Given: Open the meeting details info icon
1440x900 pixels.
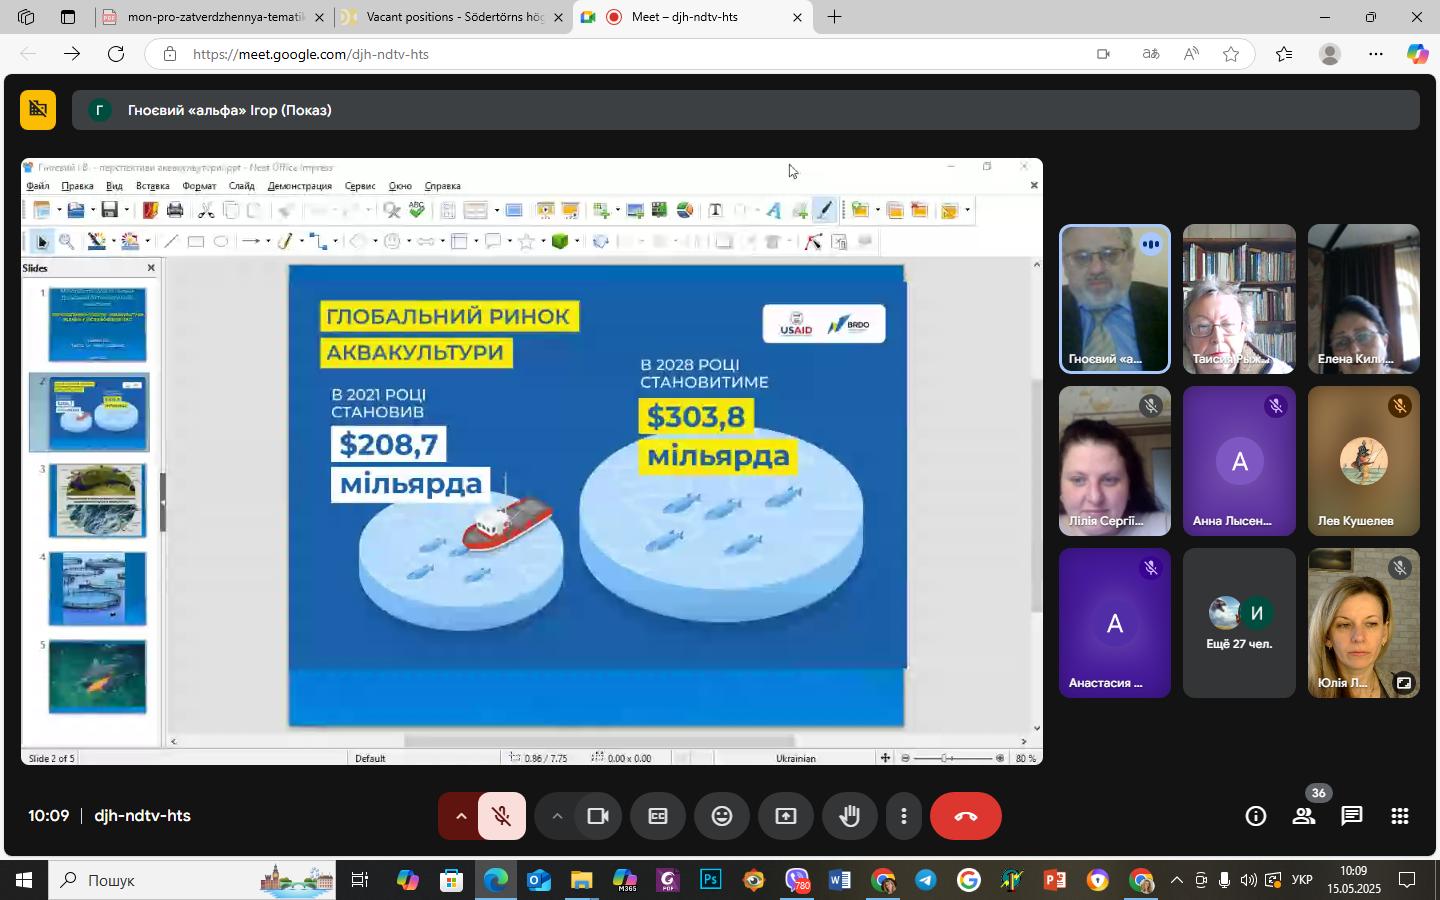Looking at the screenshot, I should click(x=1255, y=816).
